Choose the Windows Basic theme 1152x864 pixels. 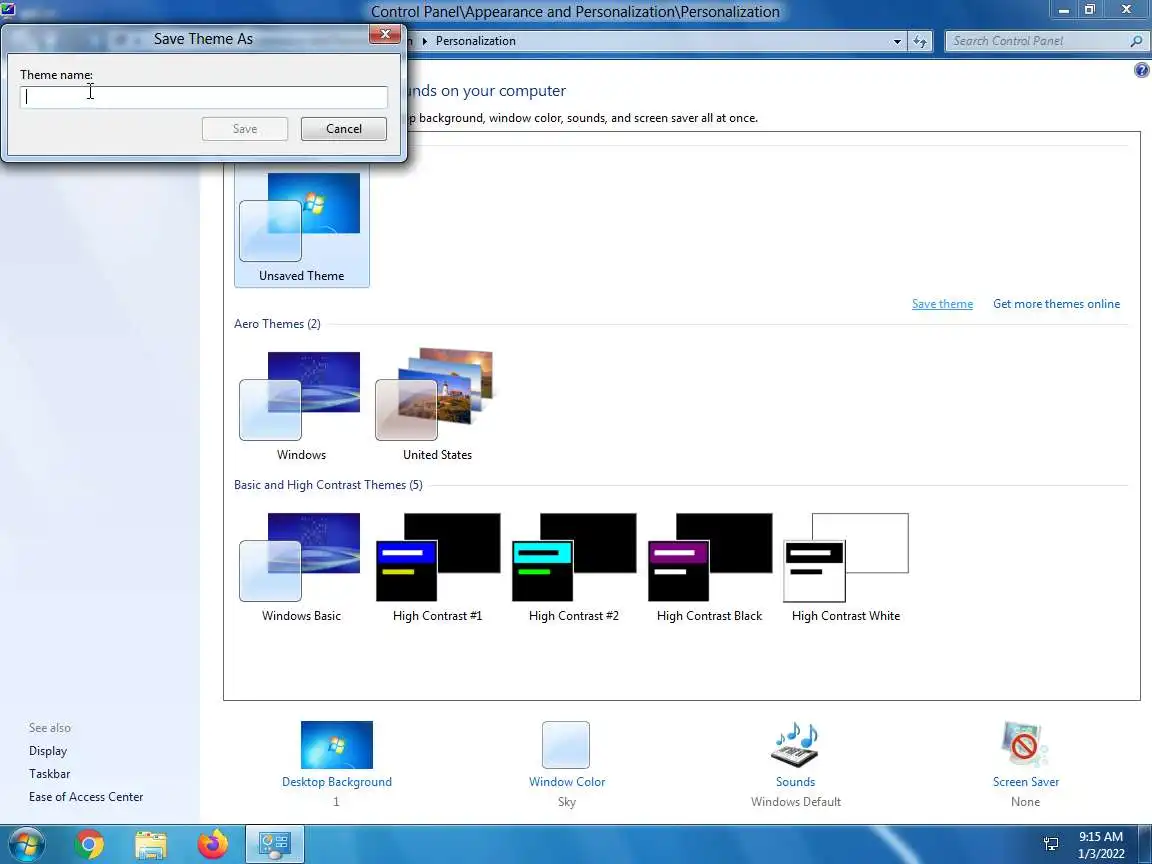[301, 567]
